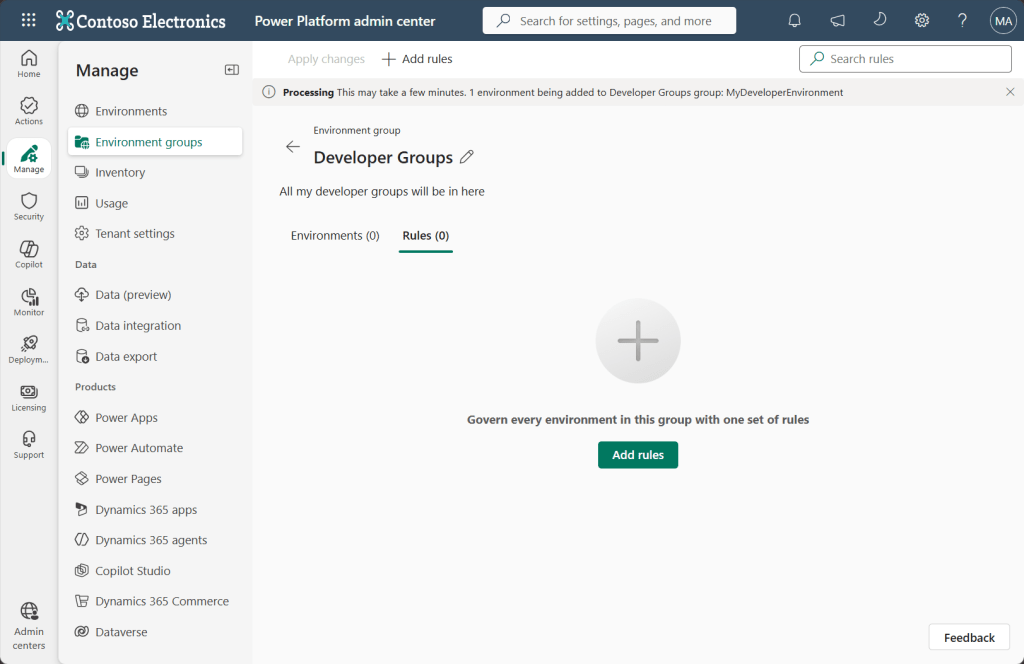Open Data integration menu item
The height and width of the screenshot is (664, 1024).
click(x=155, y=325)
